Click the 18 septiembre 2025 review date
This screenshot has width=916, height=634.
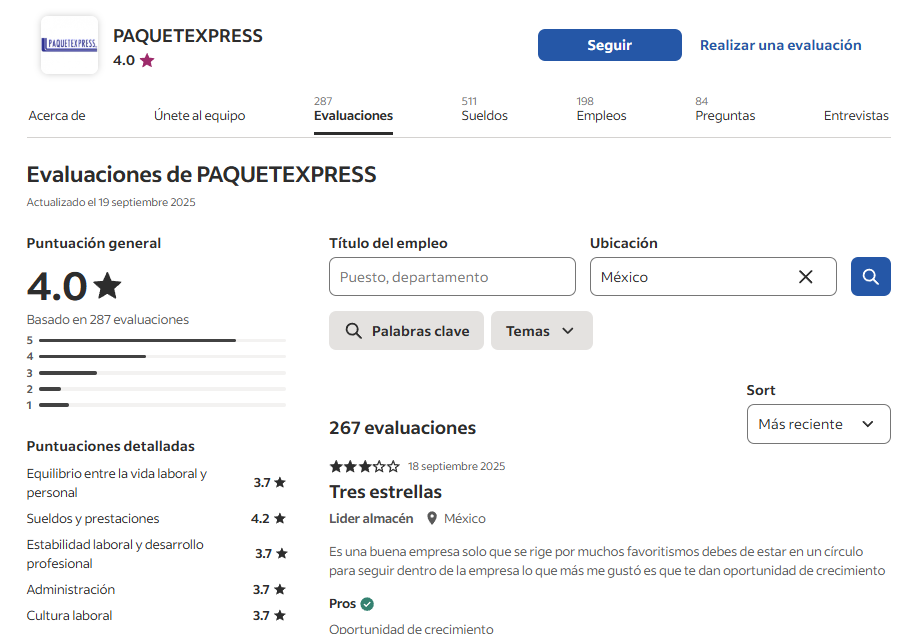pyautogui.click(x=456, y=466)
